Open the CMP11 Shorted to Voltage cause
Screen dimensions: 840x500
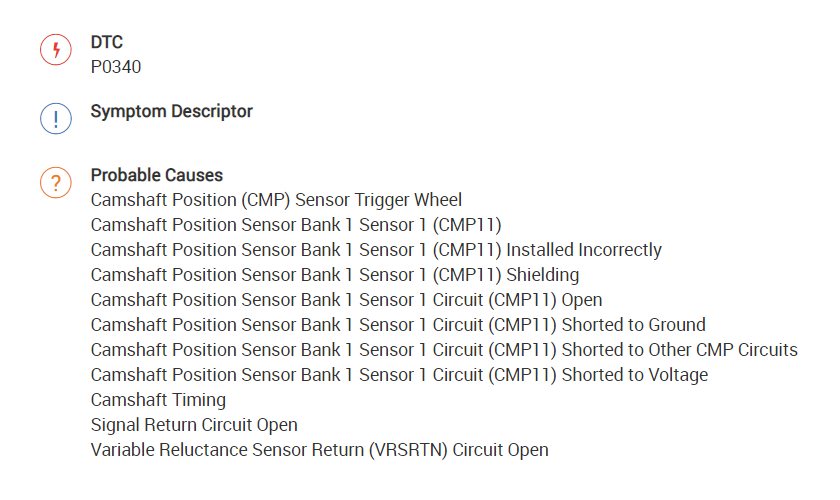[x=398, y=375]
